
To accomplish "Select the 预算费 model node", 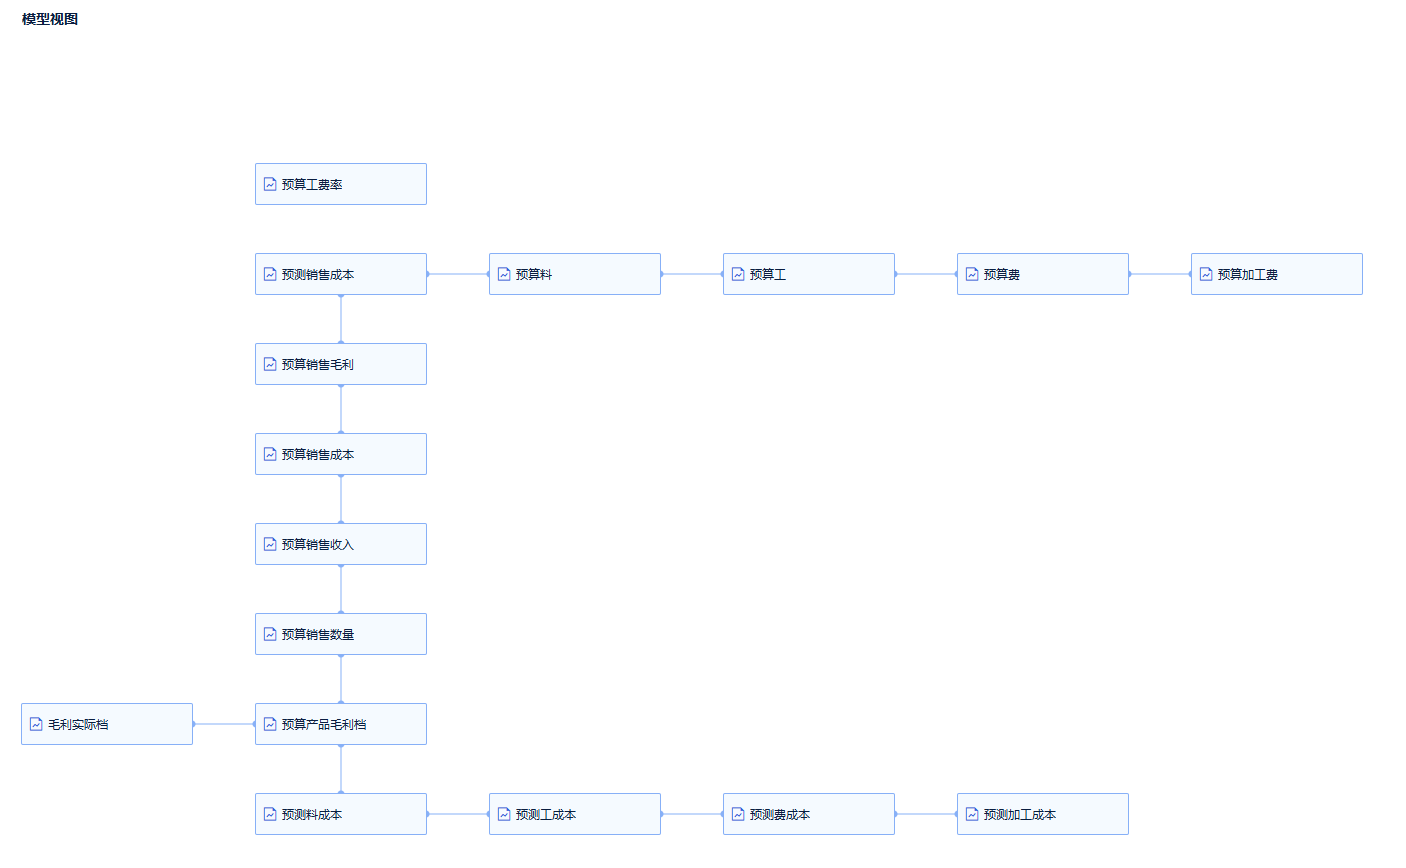I will pos(1042,274).
